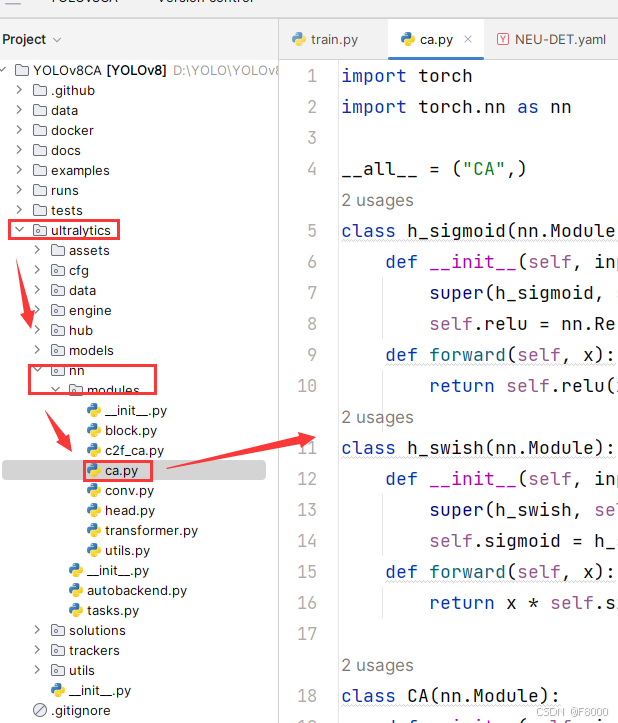Select the utils folder under ultralytics
Image resolution: width=618 pixels, height=723 pixels.
[x=82, y=670]
